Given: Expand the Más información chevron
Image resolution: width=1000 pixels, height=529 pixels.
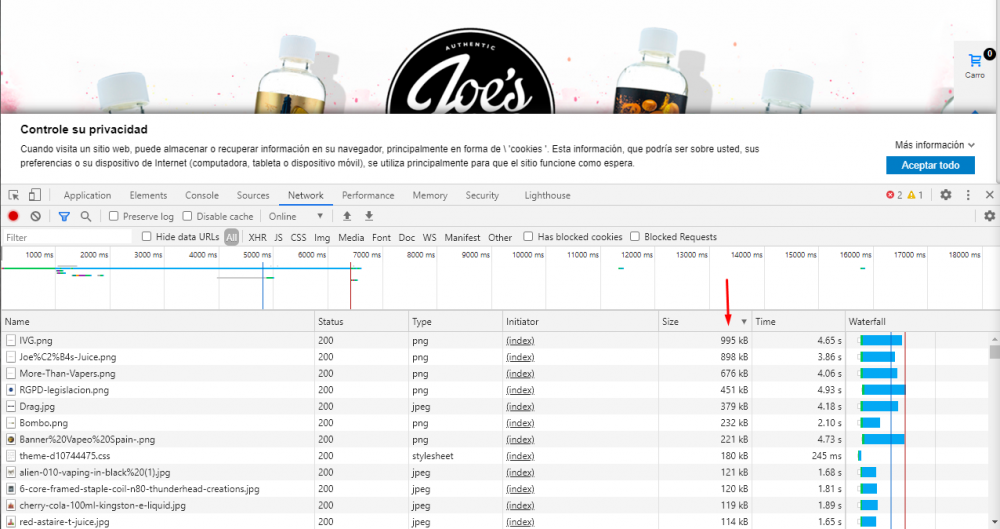Looking at the screenshot, I should click(x=971, y=145).
